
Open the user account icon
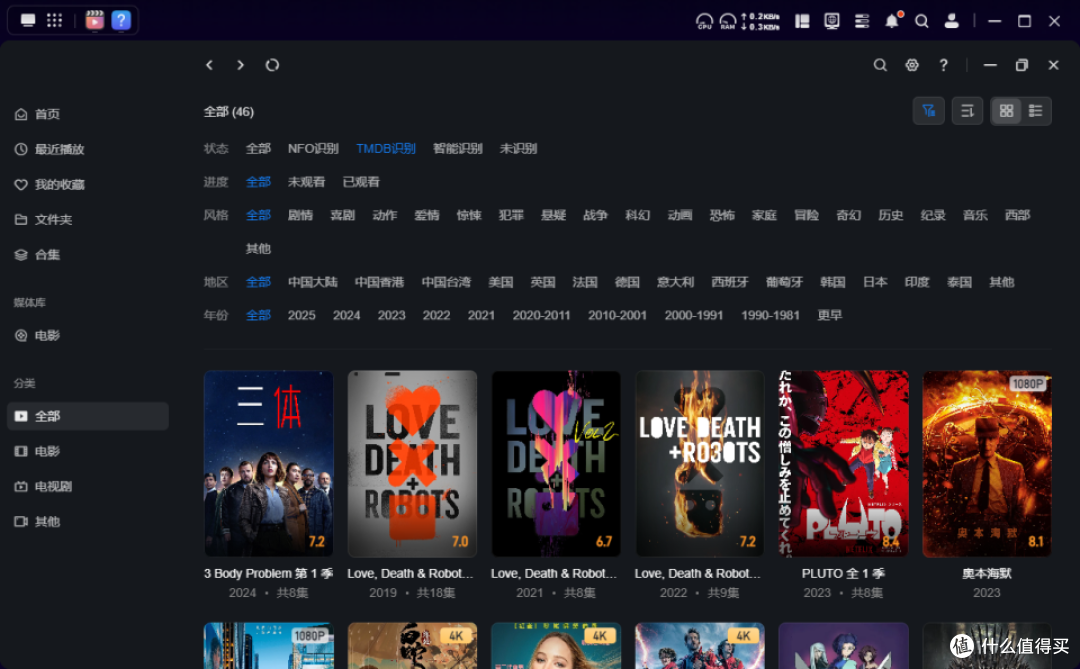tap(951, 21)
